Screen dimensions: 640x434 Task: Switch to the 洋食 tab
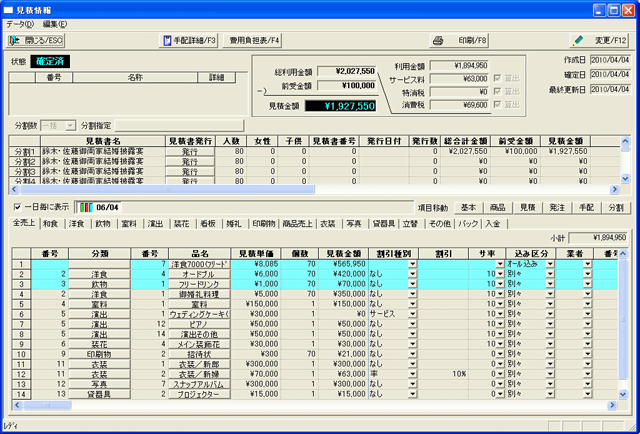point(75,222)
